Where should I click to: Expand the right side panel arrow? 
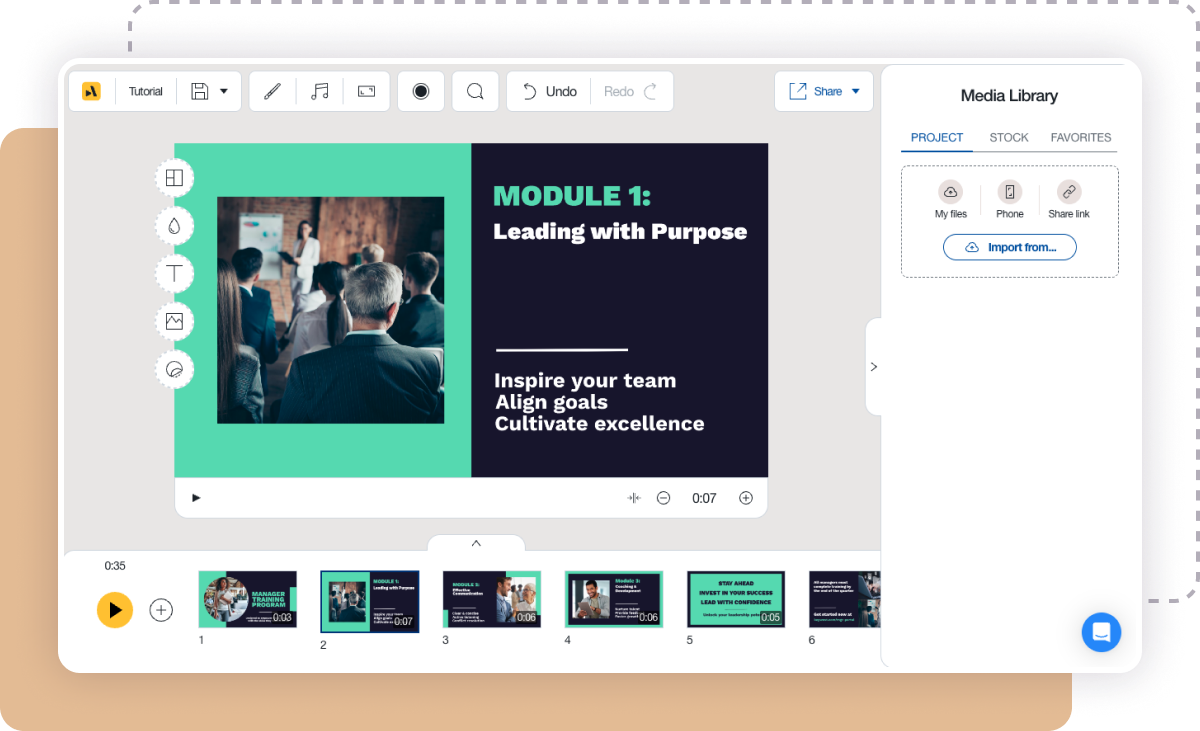874,366
